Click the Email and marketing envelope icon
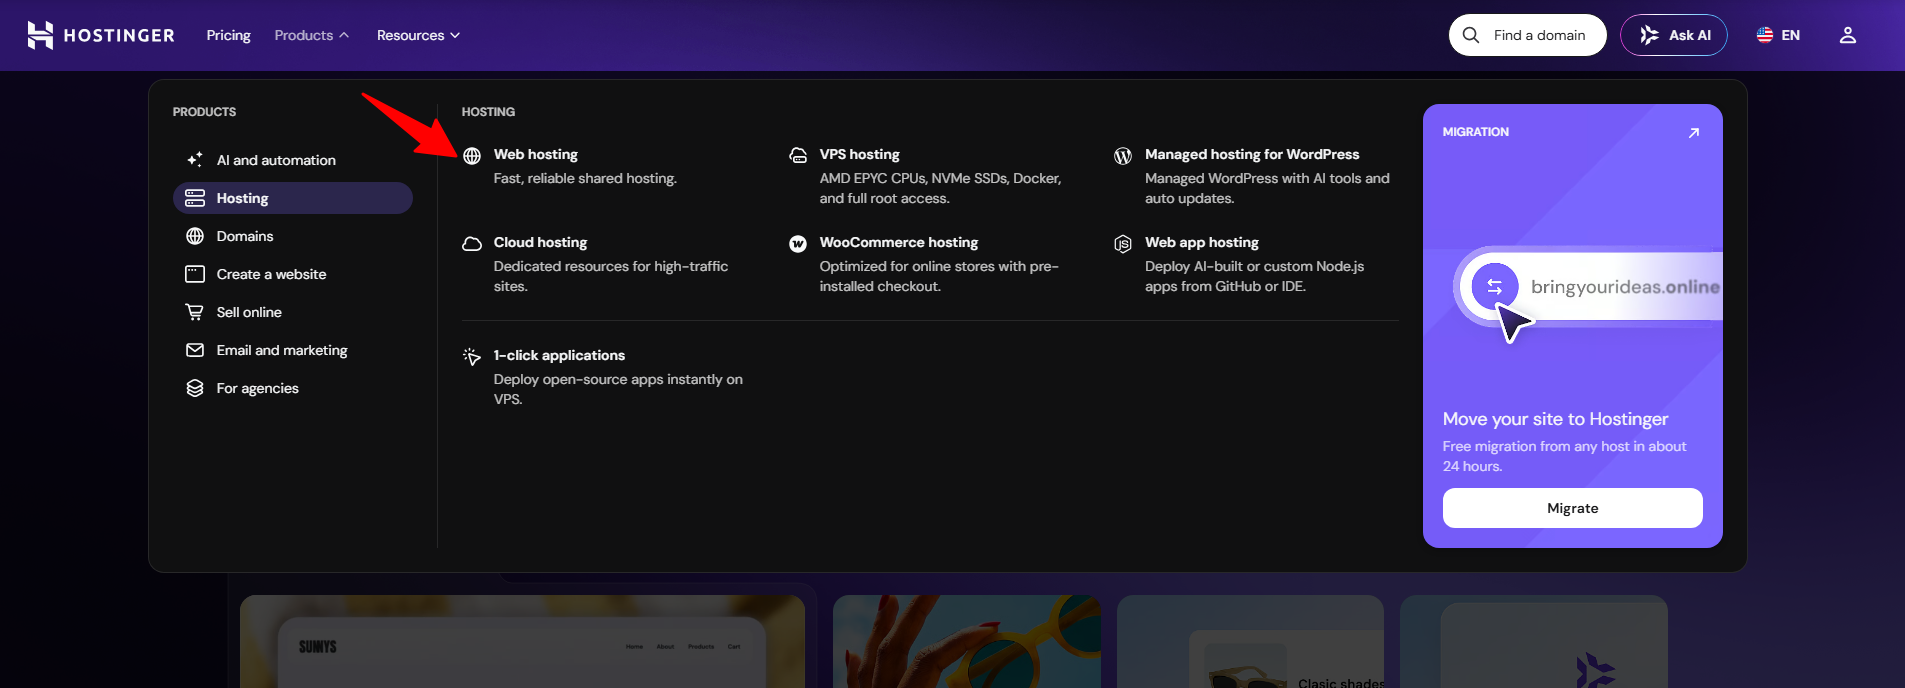Screen dimensions: 1905x688 [195, 350]
